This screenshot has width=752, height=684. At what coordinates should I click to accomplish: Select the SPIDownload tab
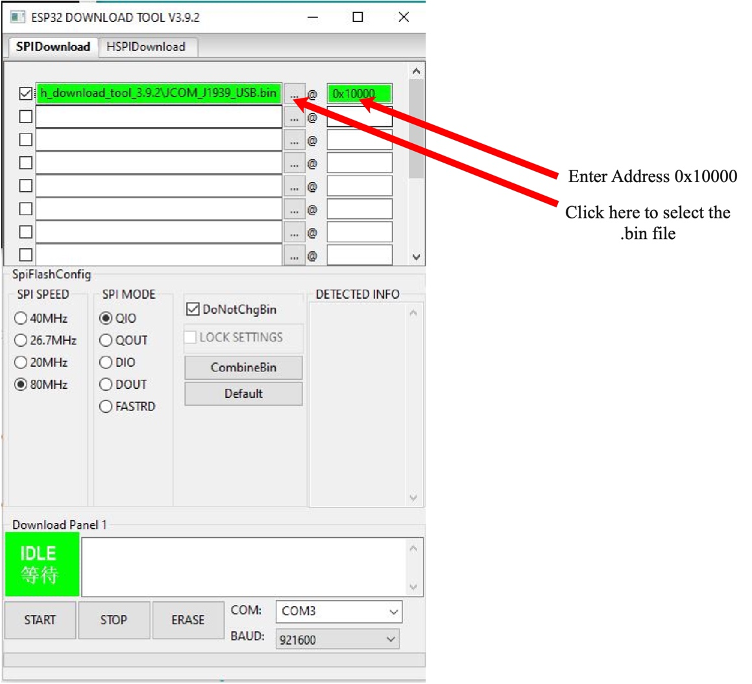pos(53,47)
